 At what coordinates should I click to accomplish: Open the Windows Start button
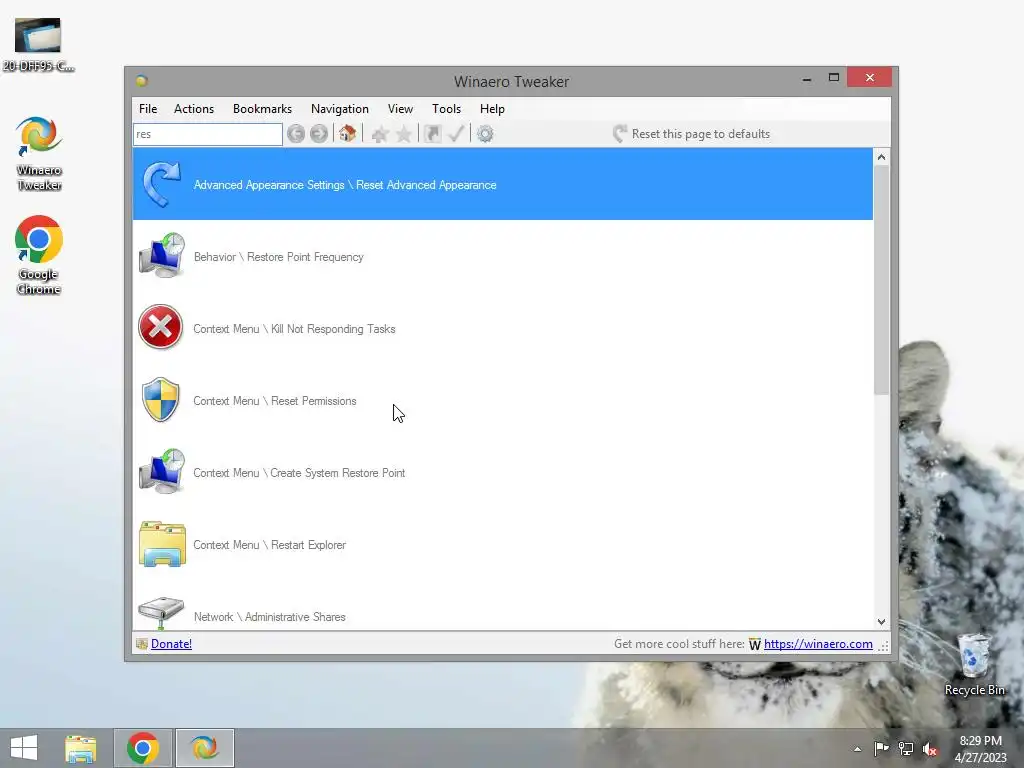tap(24, 748)
